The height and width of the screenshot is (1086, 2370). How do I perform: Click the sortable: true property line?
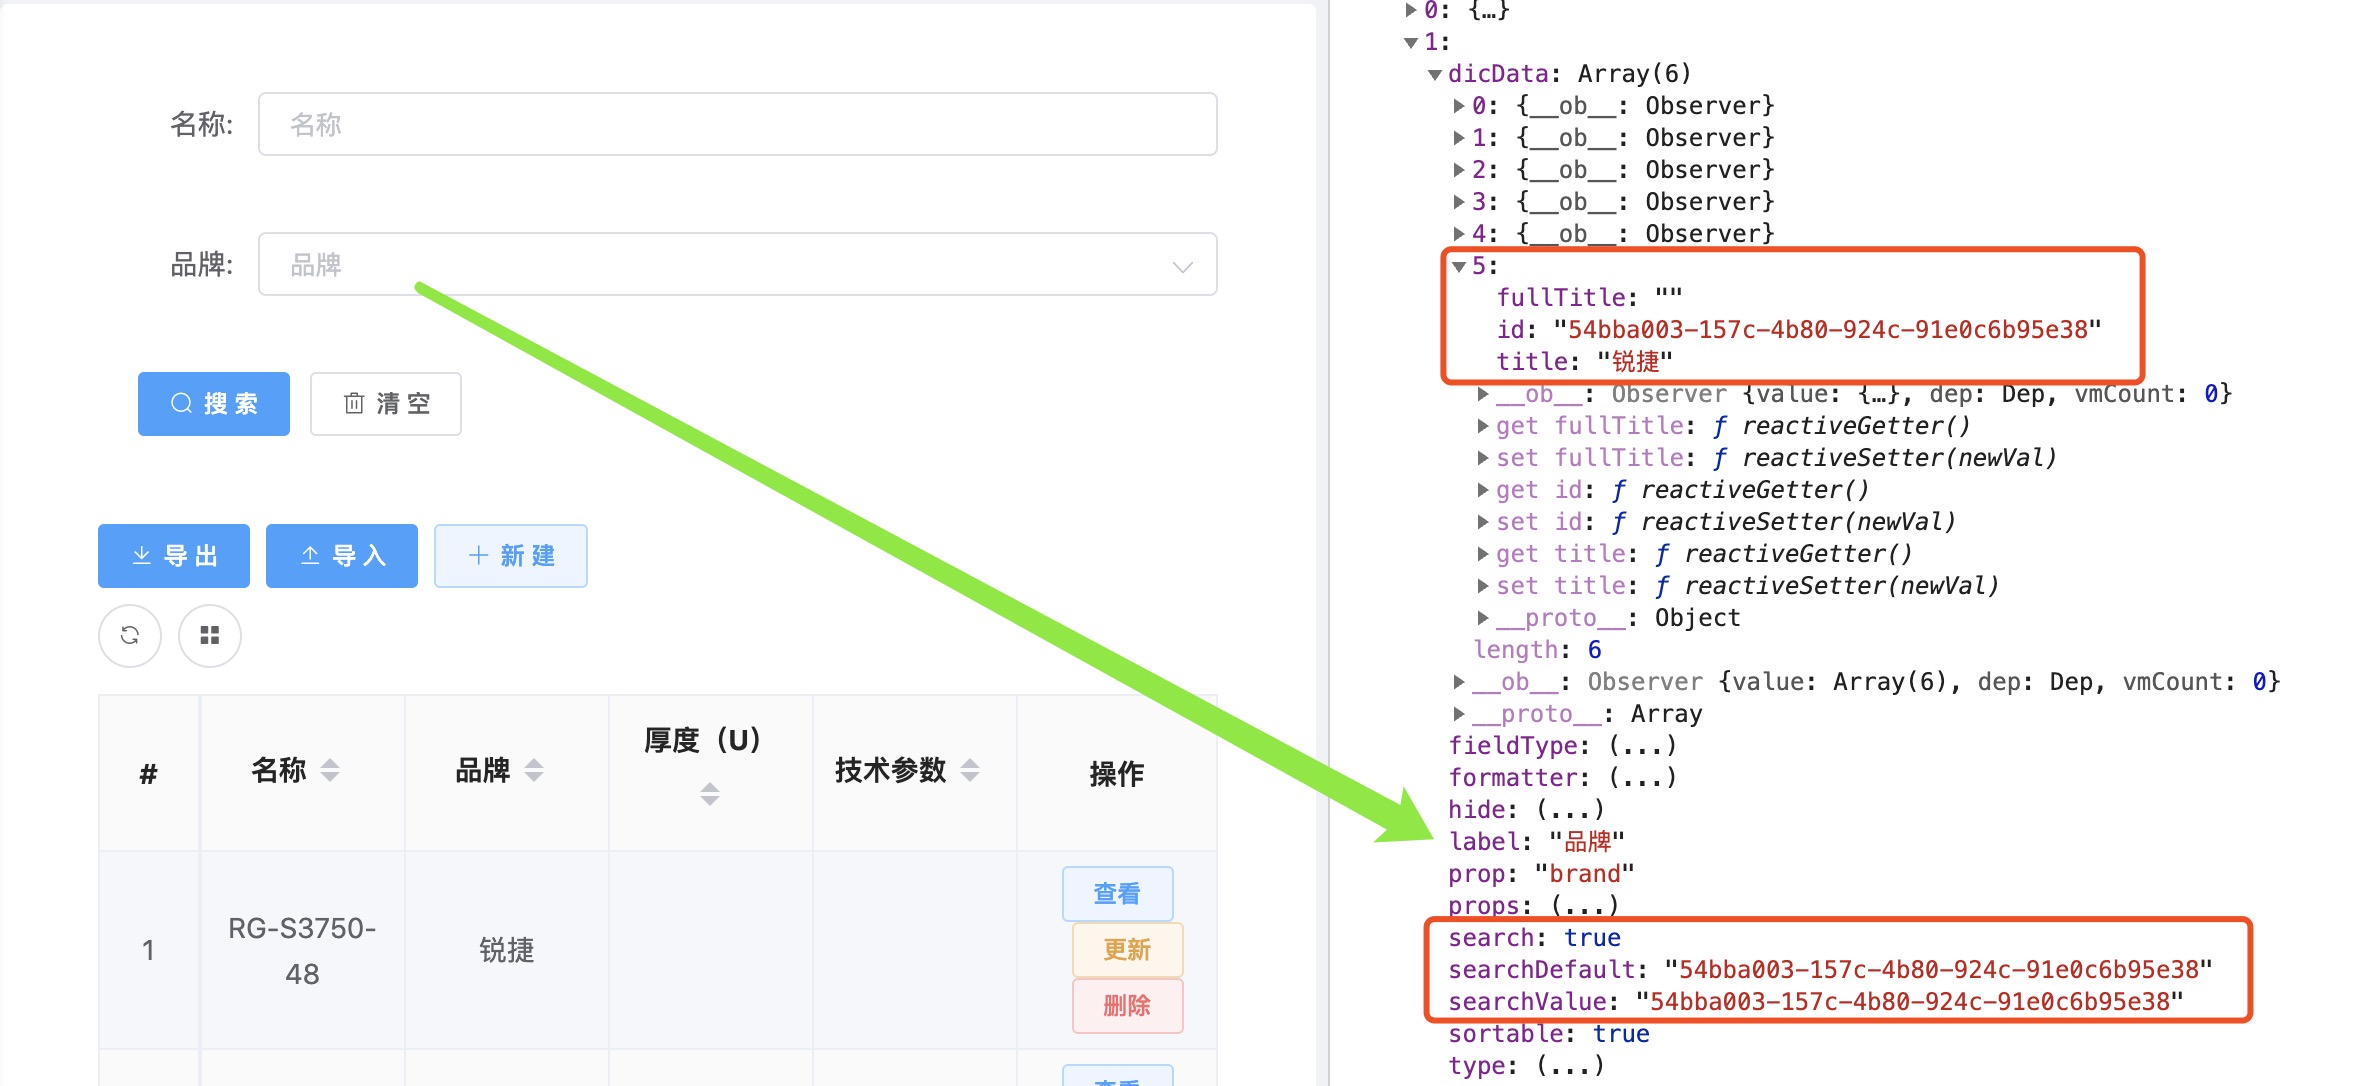pyautogui.click(x=1549, y=1034)
